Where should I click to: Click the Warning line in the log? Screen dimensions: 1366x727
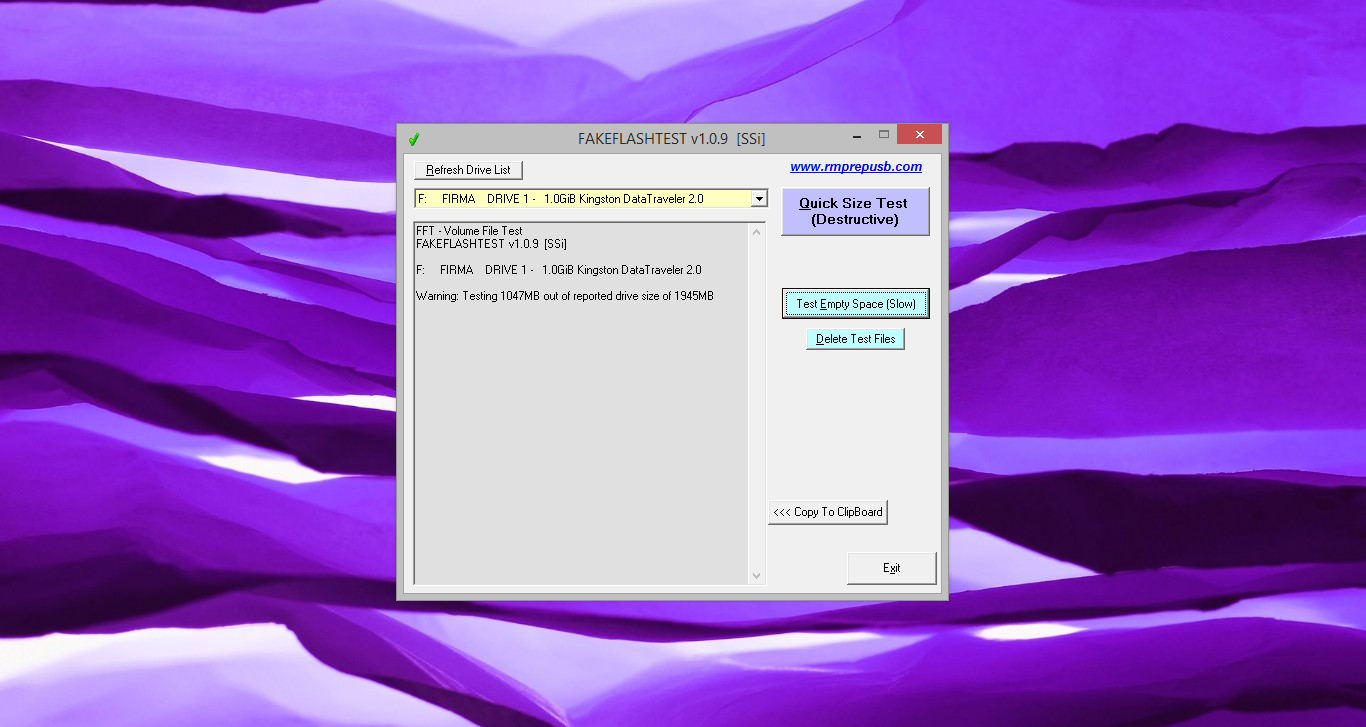point(564,296)
